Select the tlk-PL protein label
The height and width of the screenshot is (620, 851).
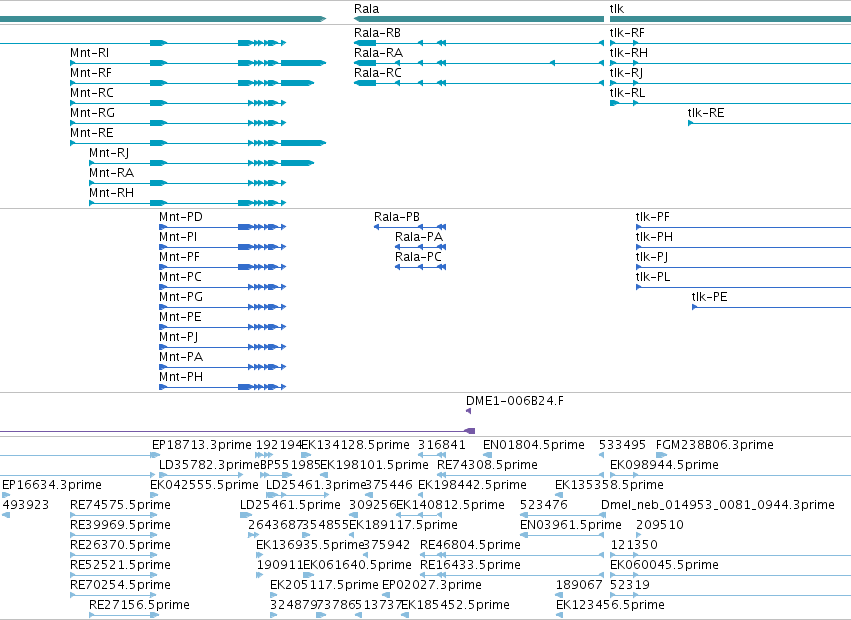pyautogui.click(x=653, y=277)
